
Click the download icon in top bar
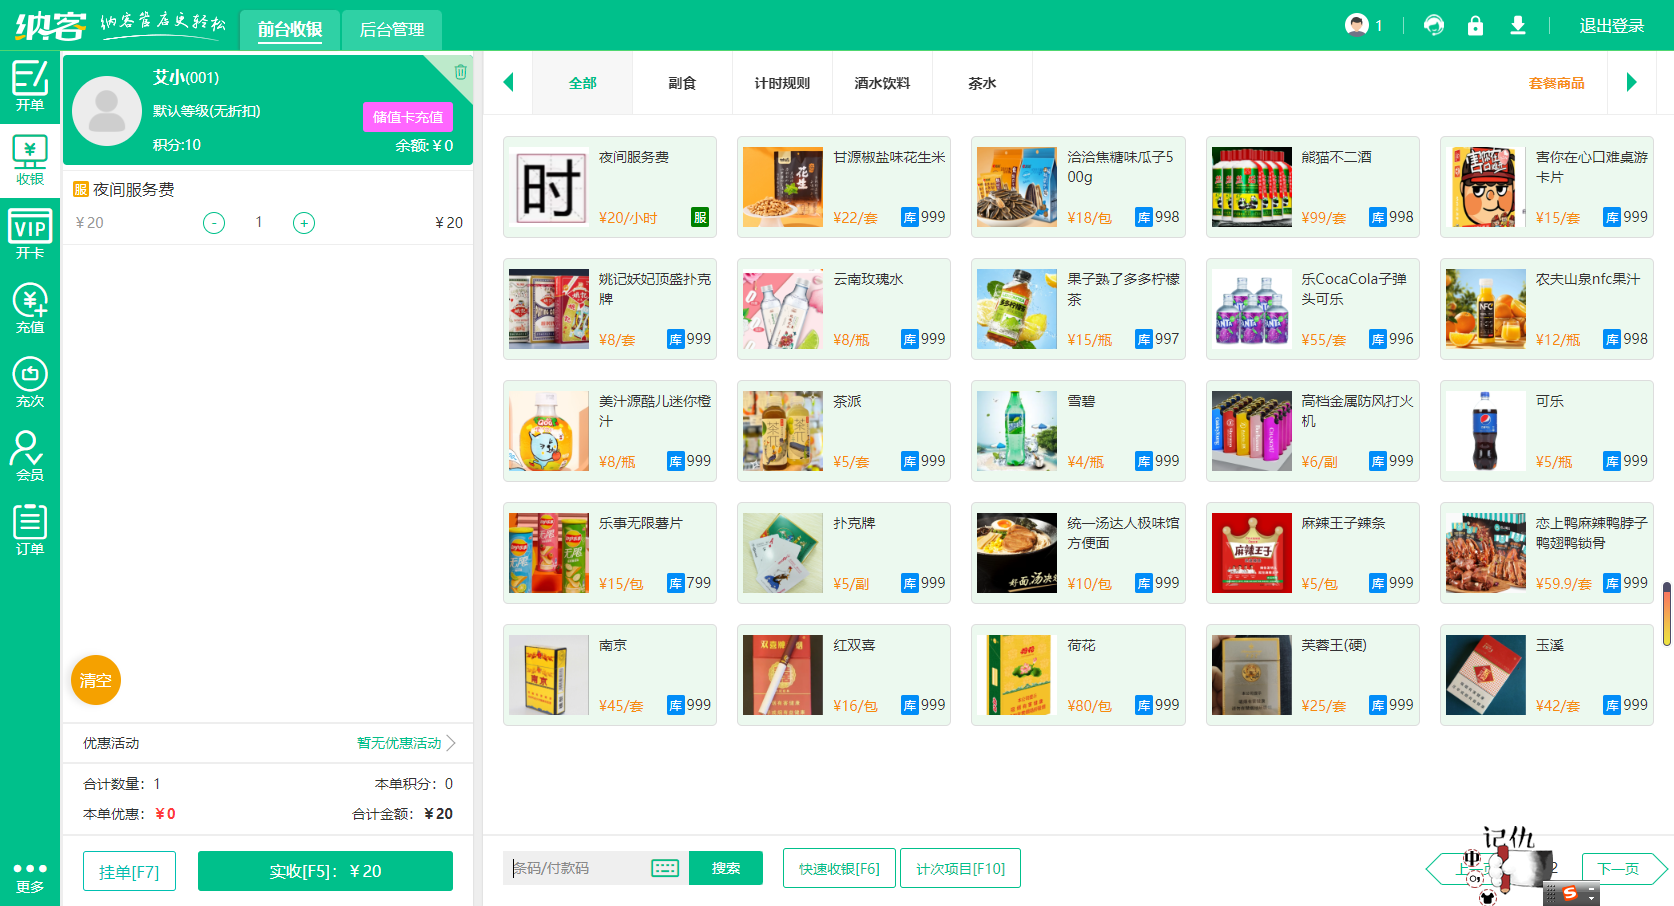point(1517,26)
